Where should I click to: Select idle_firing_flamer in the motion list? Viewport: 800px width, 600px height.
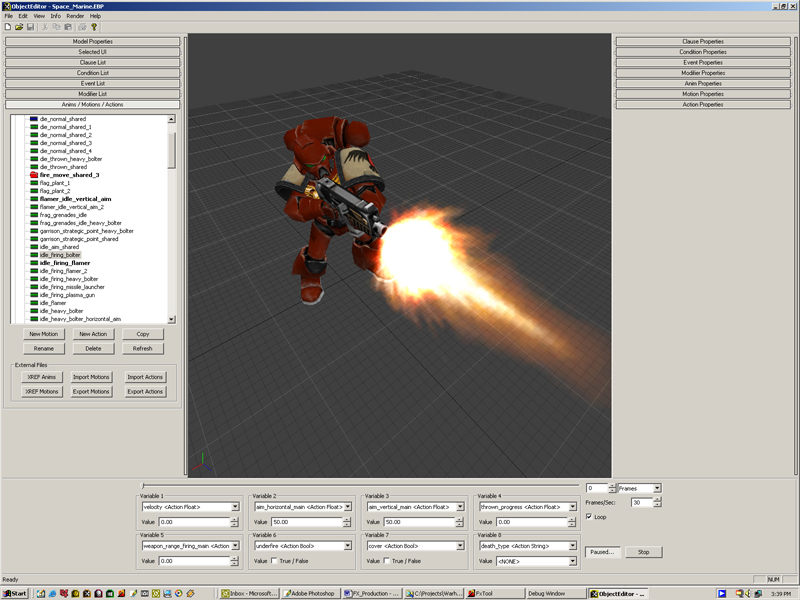[64, 263]
